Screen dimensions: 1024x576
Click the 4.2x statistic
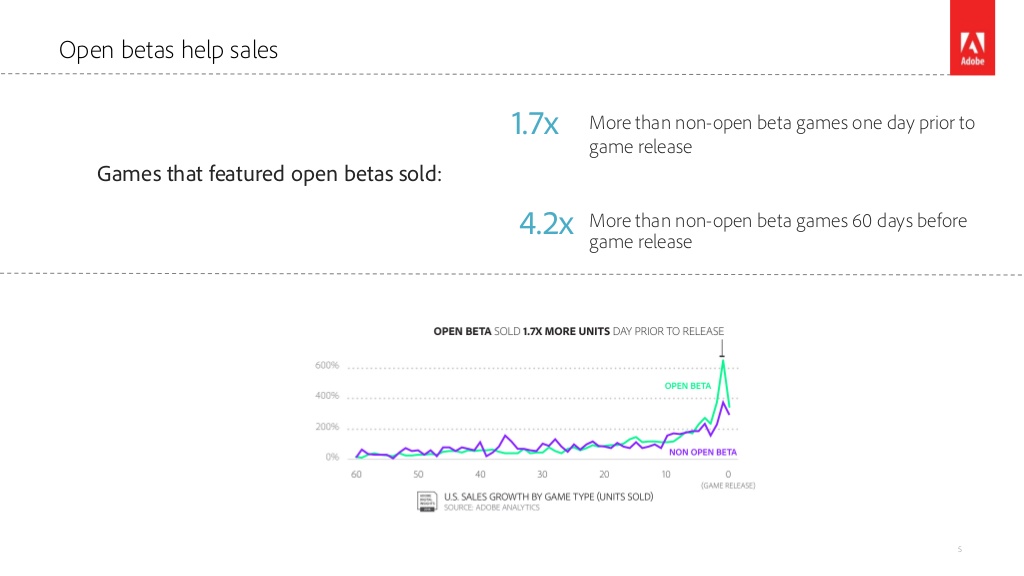545,224
